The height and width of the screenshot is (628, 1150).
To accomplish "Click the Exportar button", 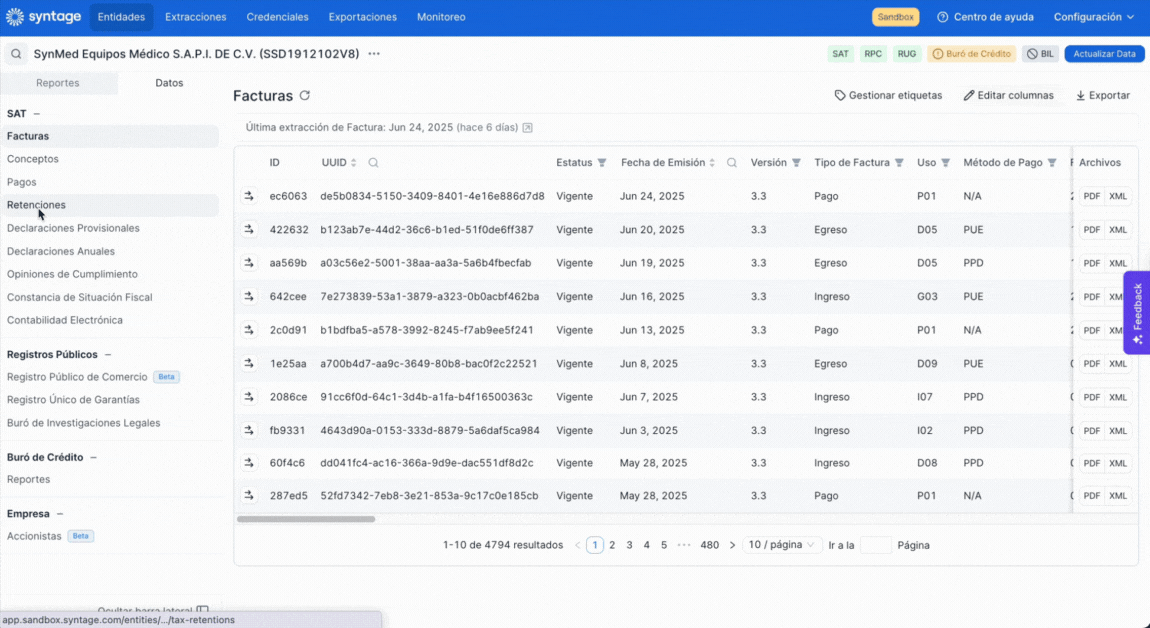I will [1102, 95].
